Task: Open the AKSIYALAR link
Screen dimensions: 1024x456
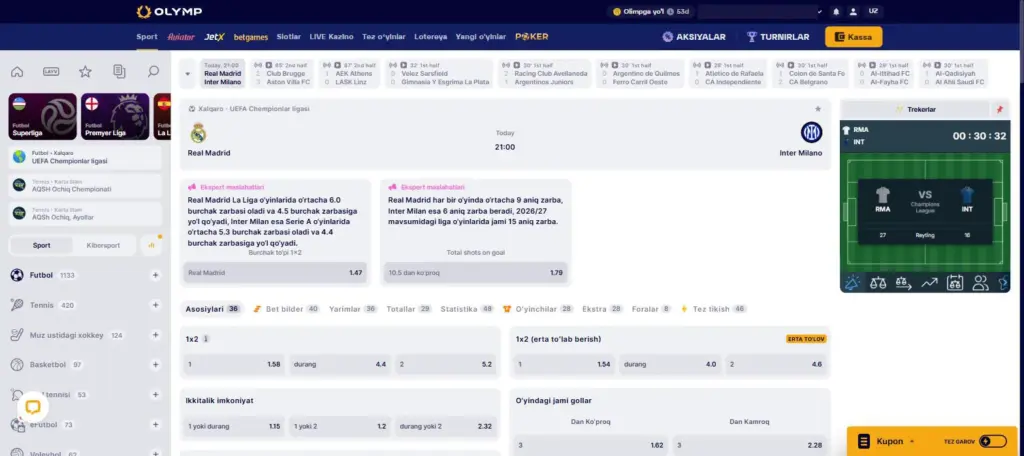Action: click(694, 37)
